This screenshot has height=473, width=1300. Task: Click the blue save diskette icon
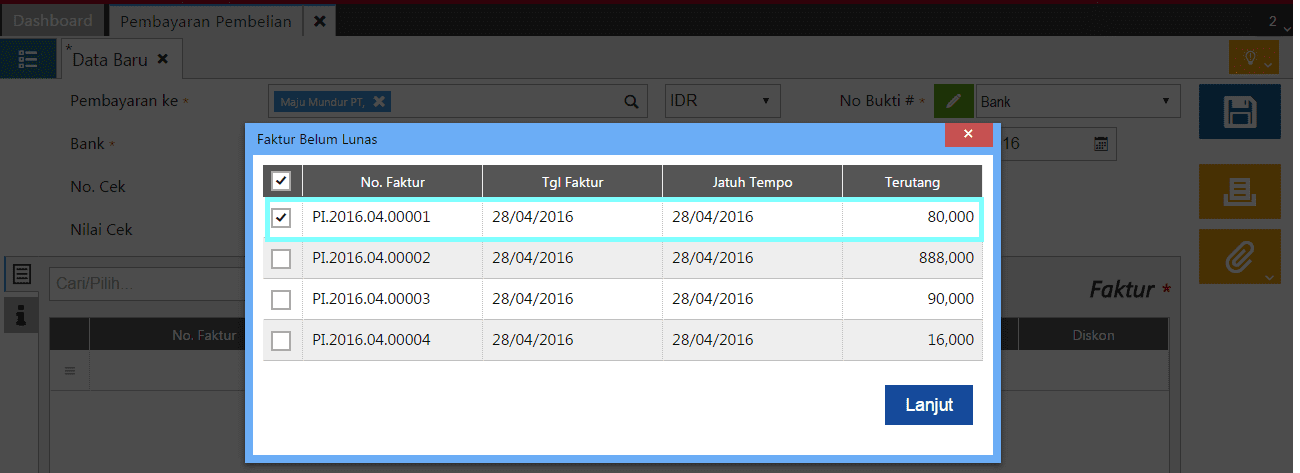[1239, 111]
